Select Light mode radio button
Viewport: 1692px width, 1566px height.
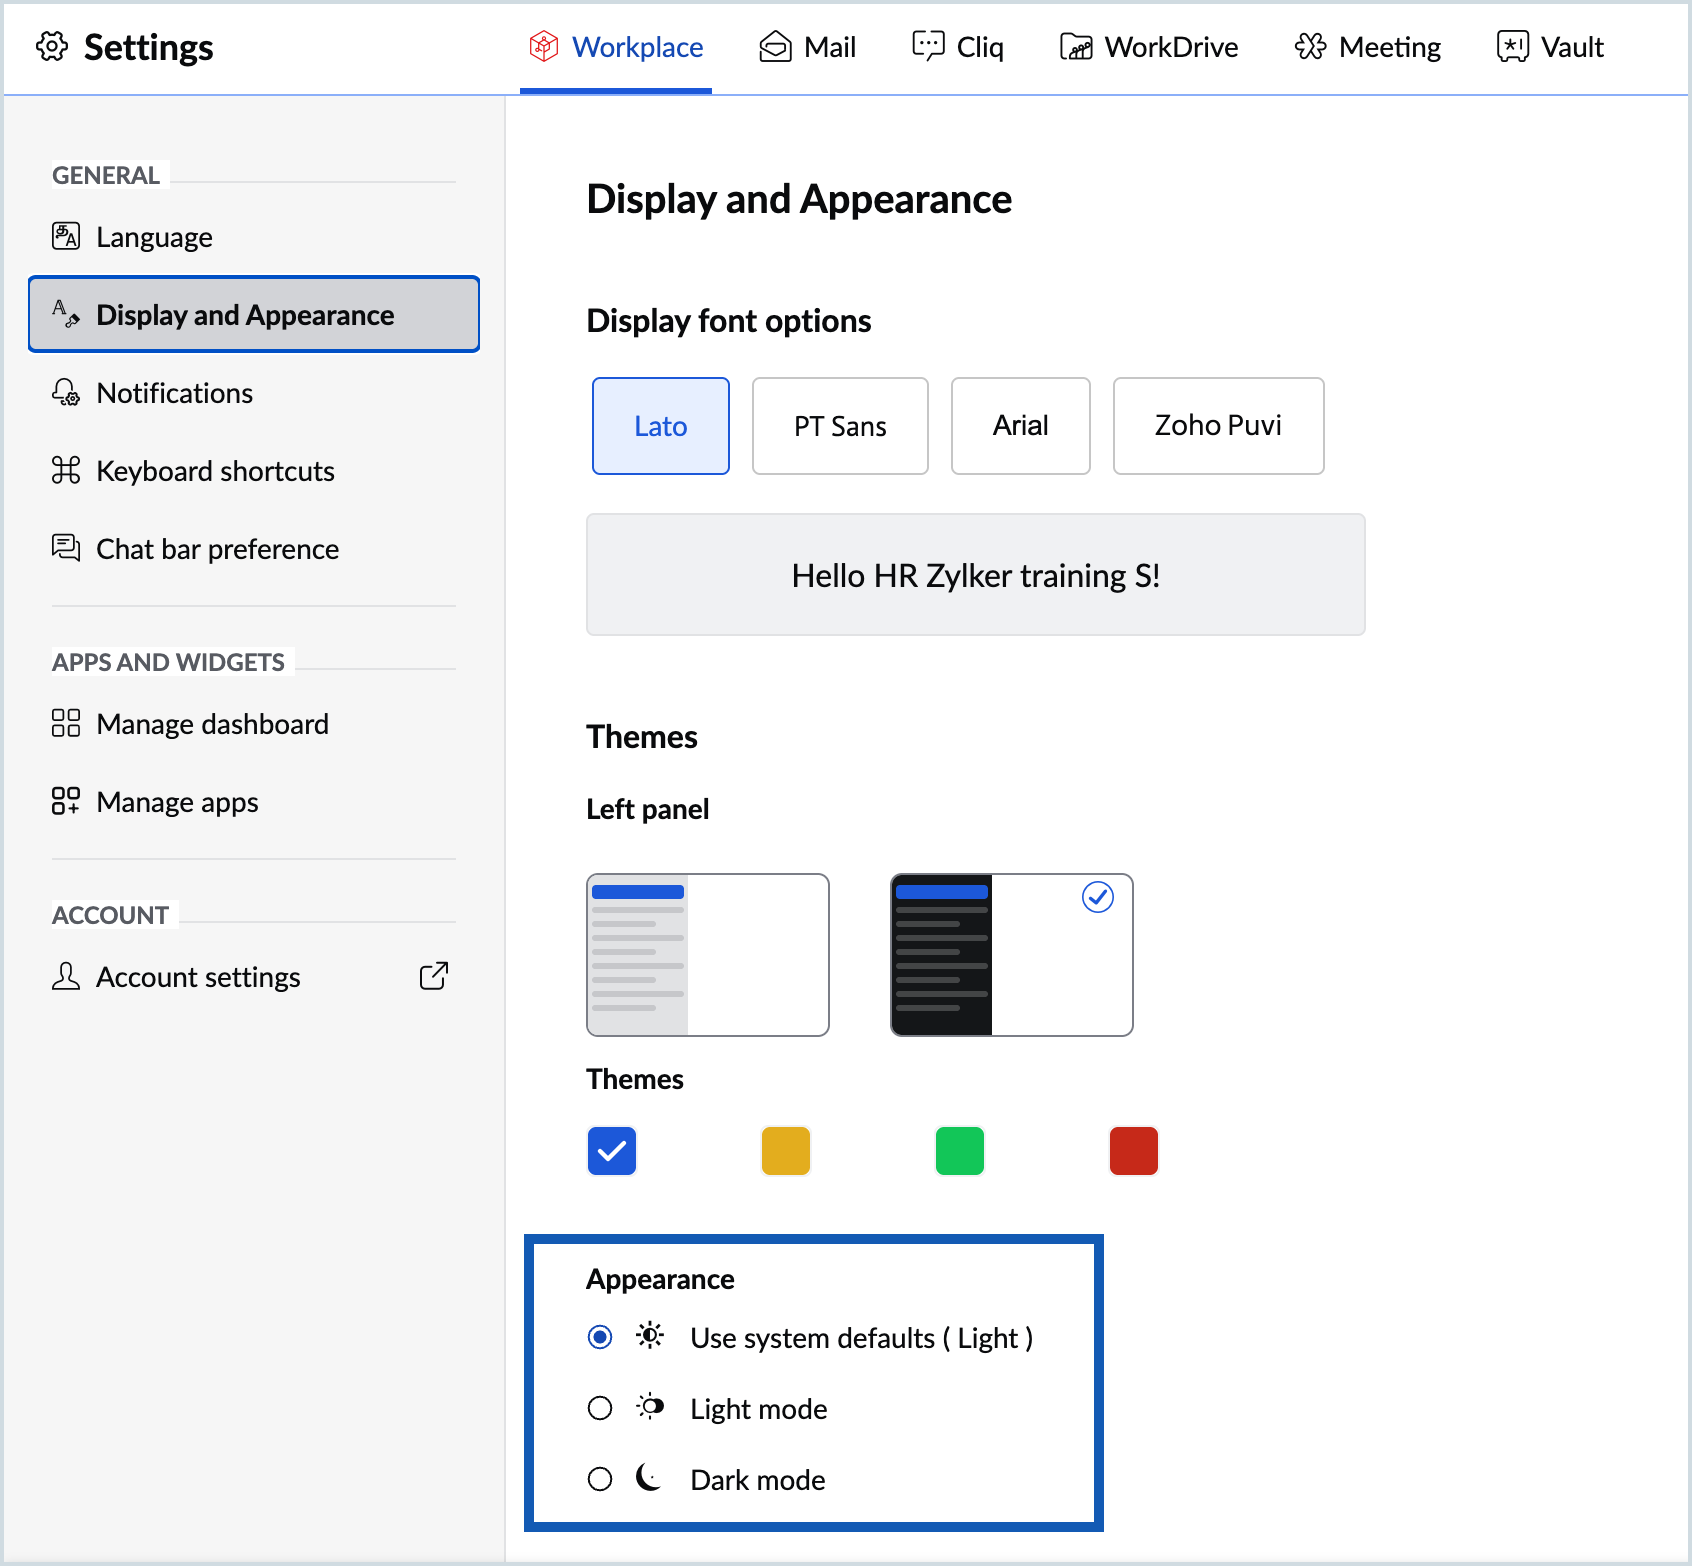[x=600, y=1408]
